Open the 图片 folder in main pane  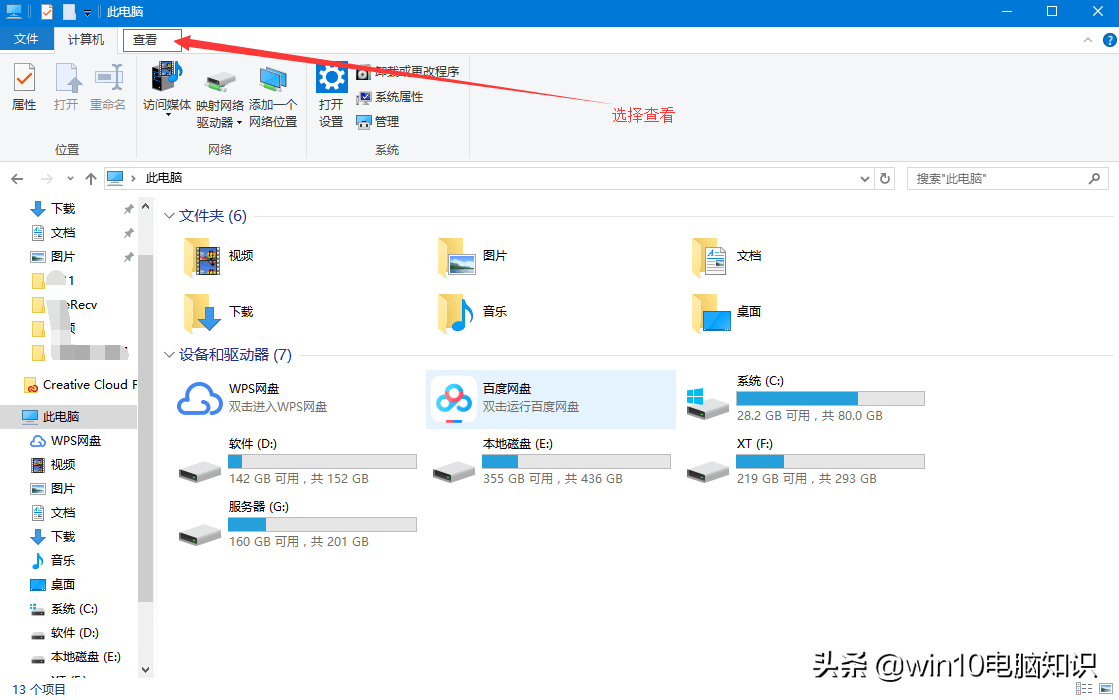pos(472,256)
